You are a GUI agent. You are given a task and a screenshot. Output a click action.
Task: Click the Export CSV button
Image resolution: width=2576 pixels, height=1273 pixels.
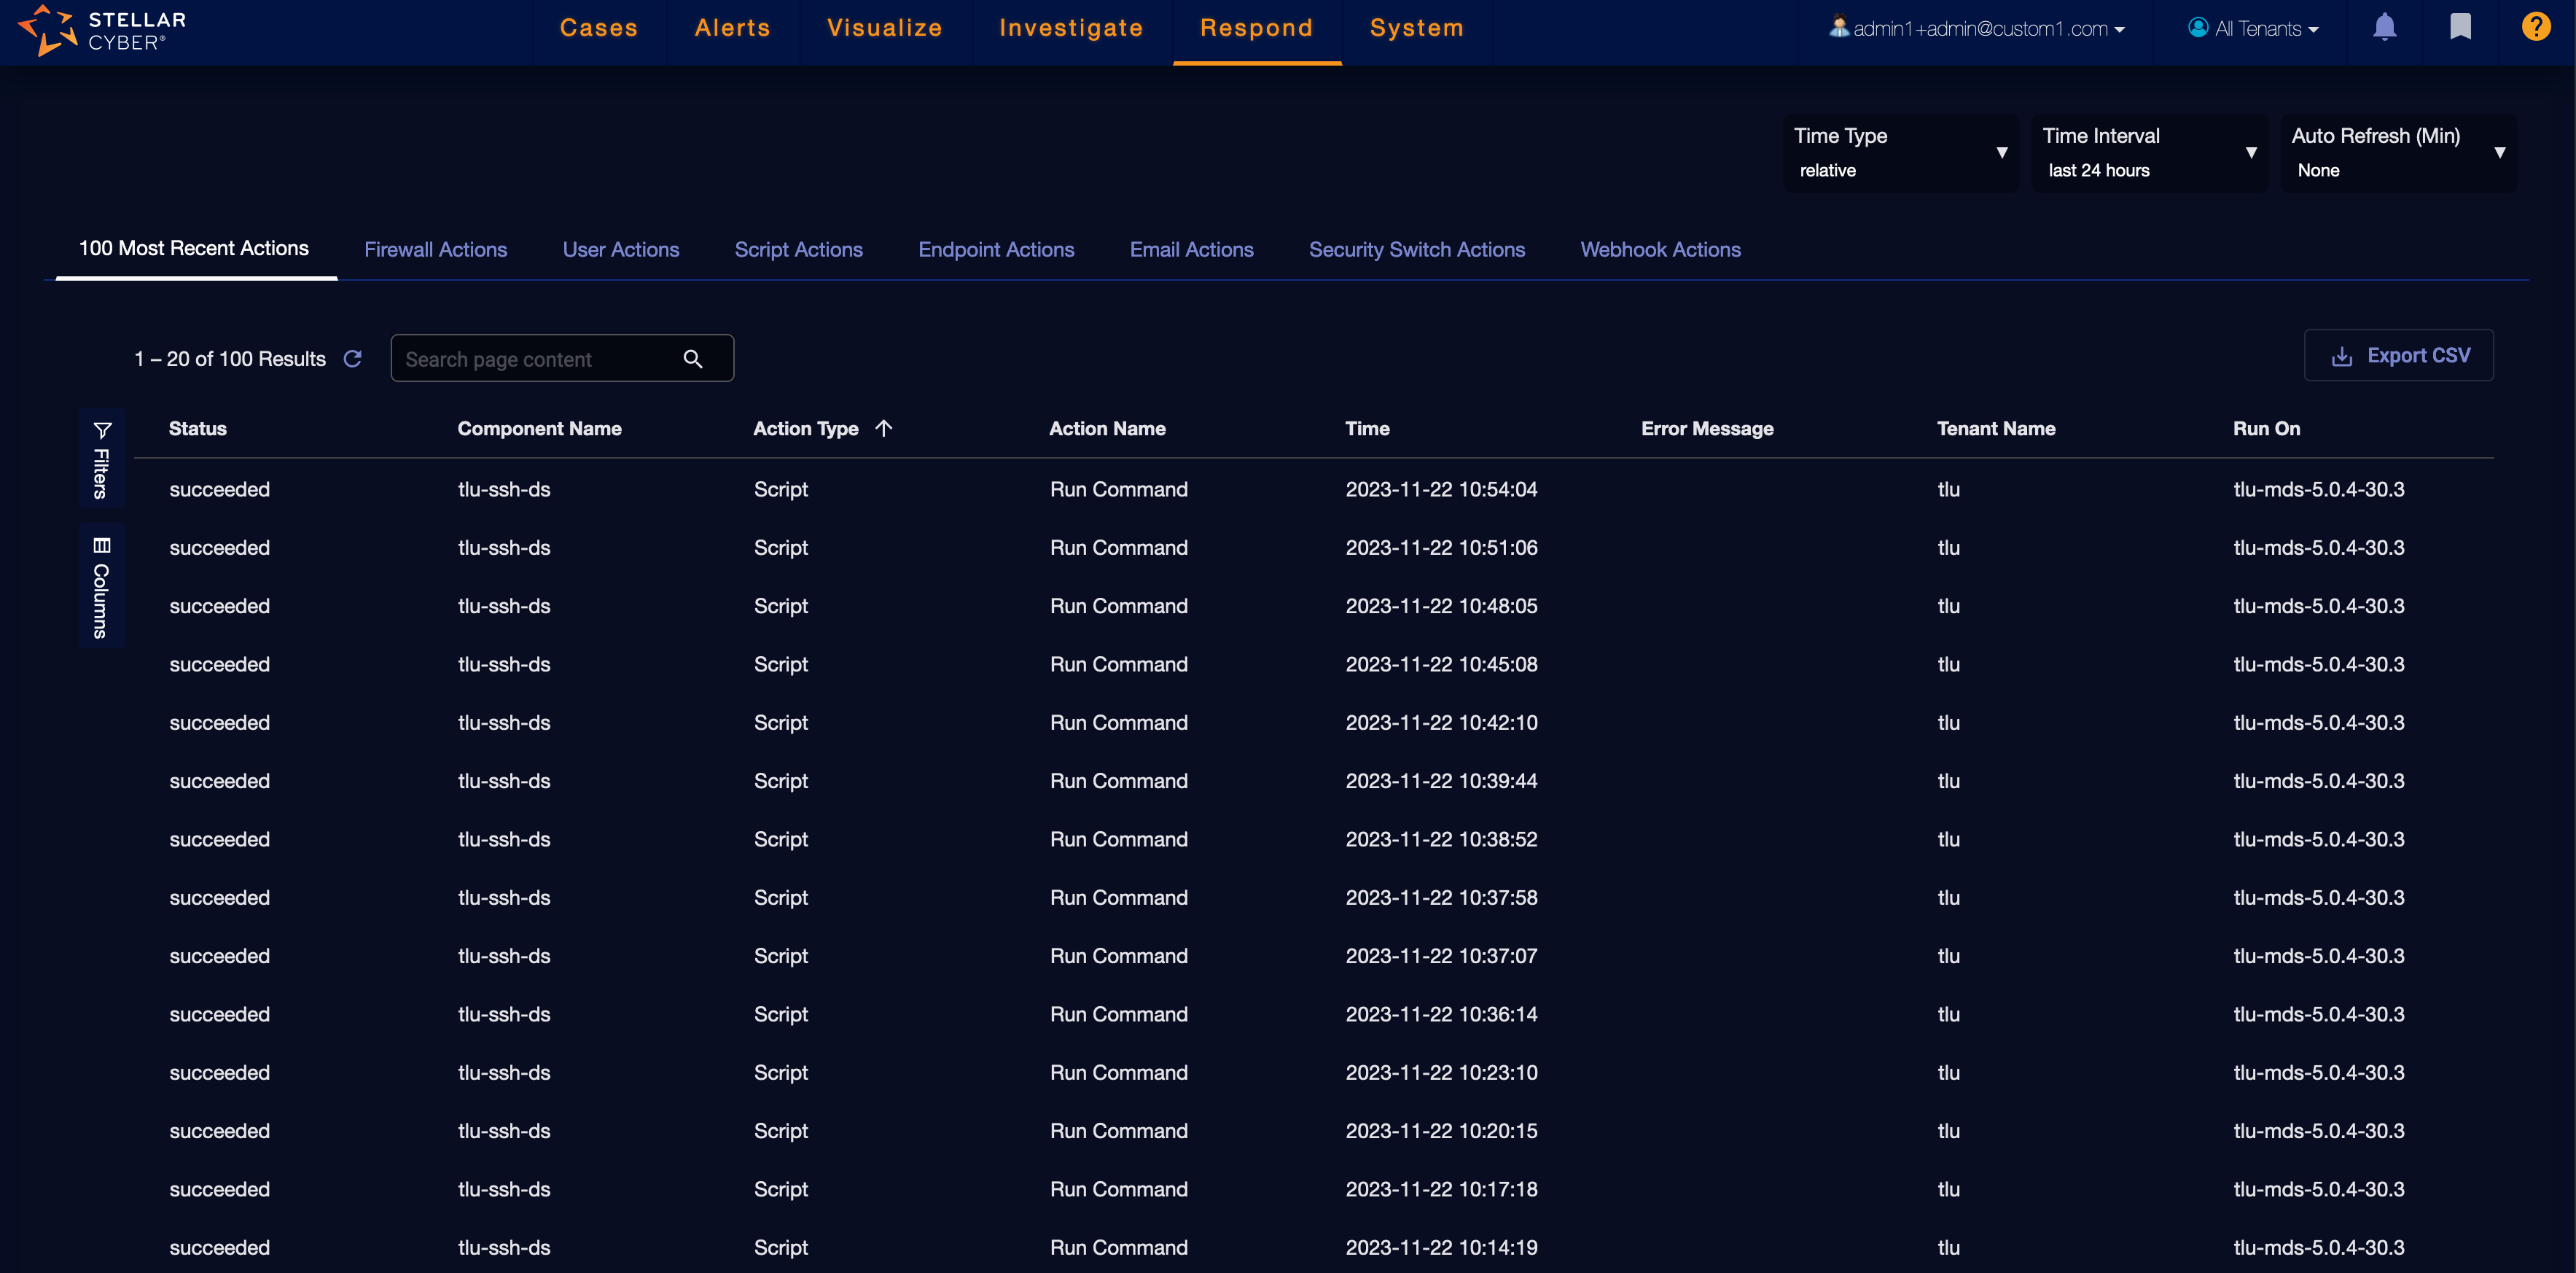(2398, 356)
